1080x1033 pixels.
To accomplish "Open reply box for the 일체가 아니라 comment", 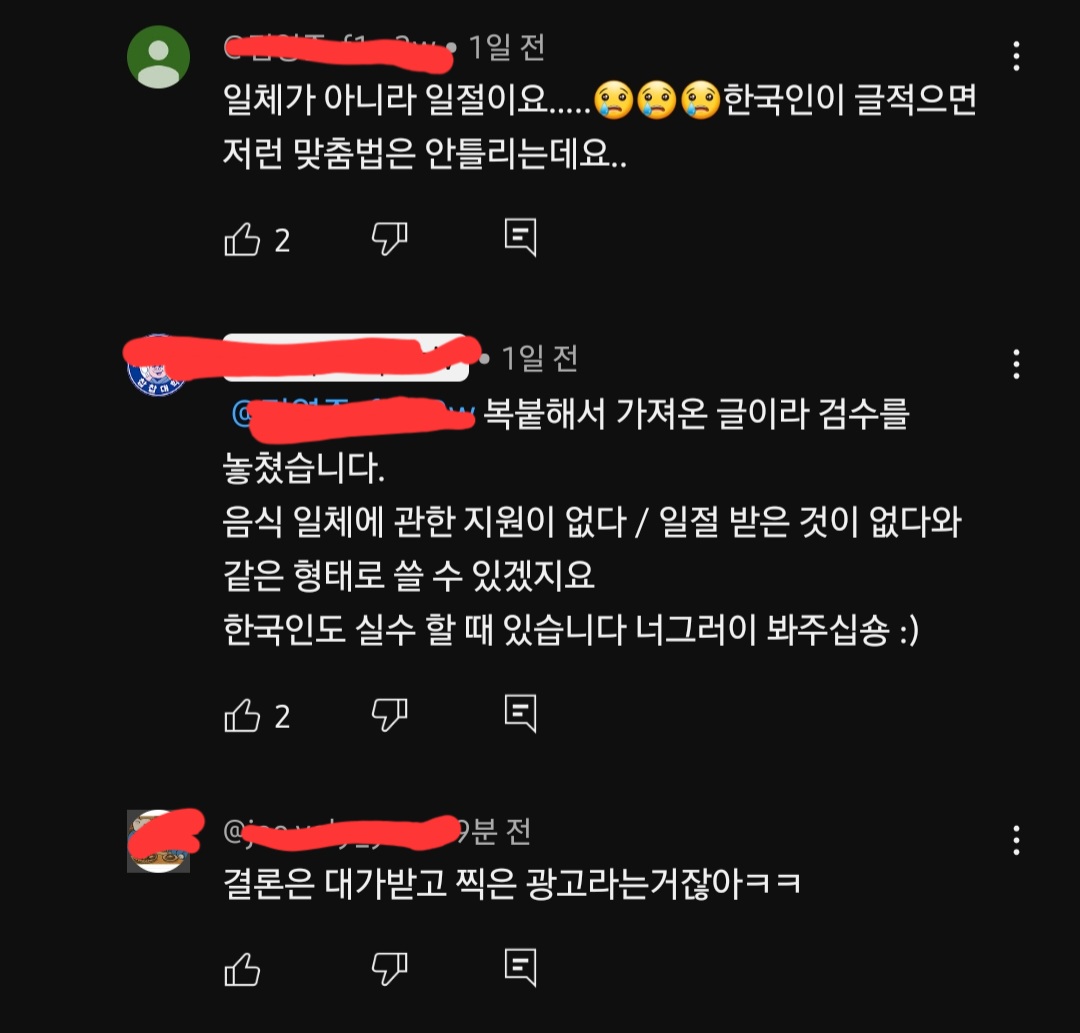I will pyautogui.click(x=521, y=238).
